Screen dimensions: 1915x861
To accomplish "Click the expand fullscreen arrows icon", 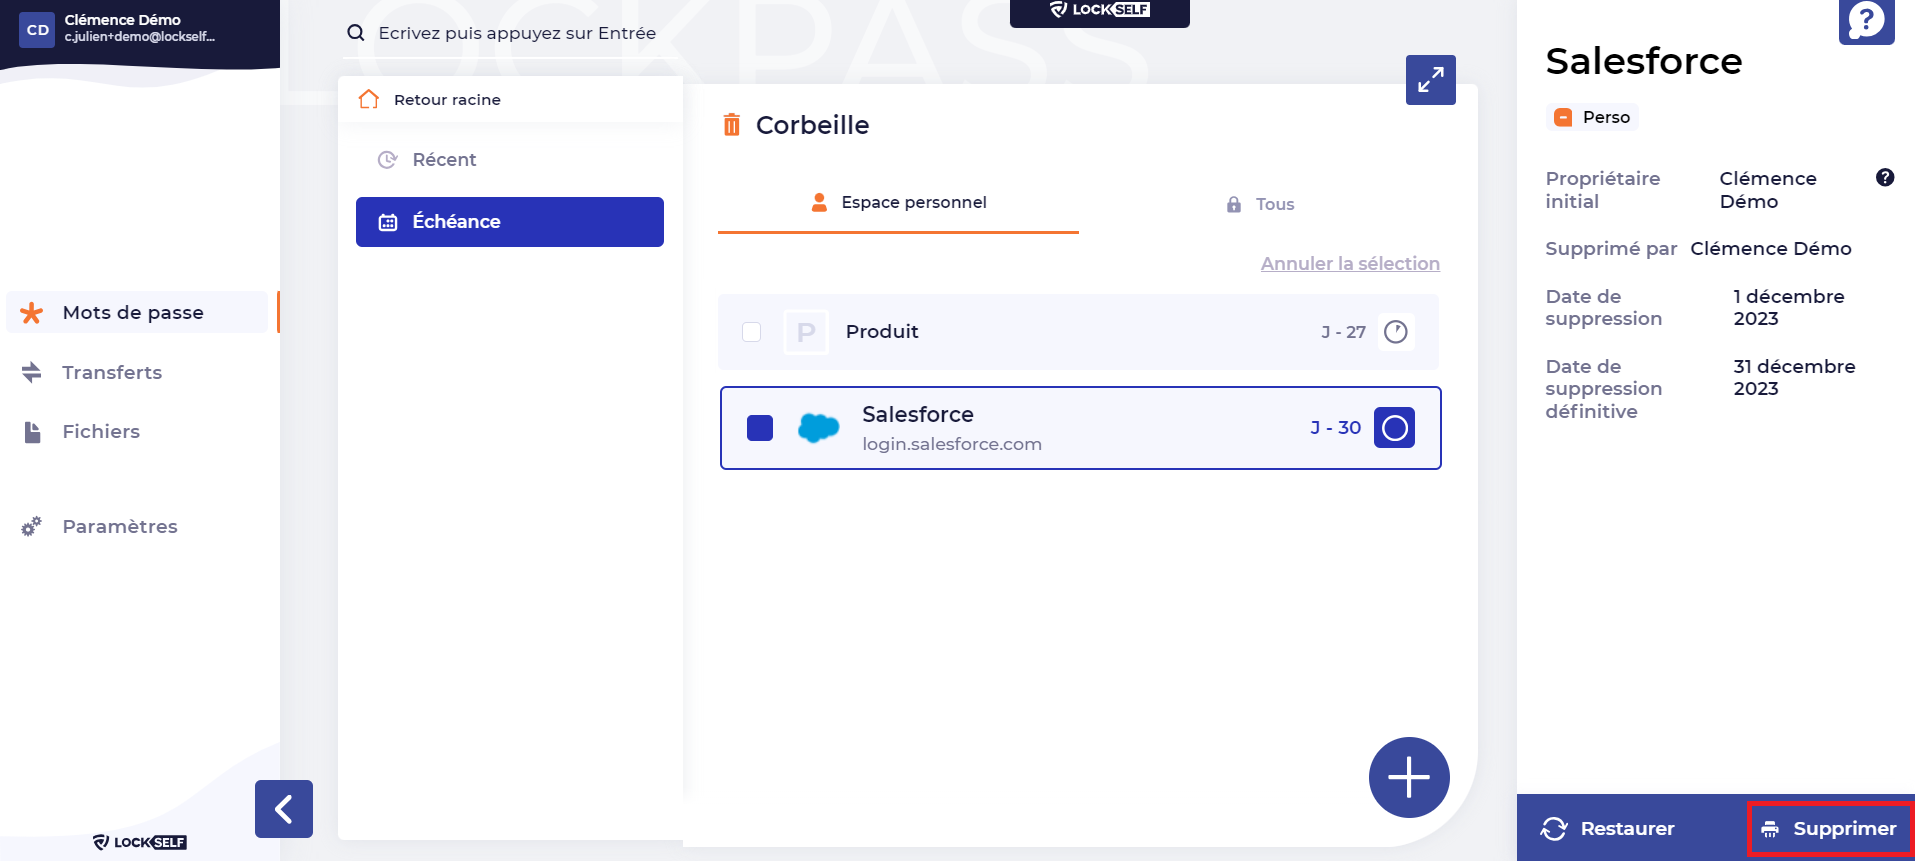I will click(x=1430, y=80).
